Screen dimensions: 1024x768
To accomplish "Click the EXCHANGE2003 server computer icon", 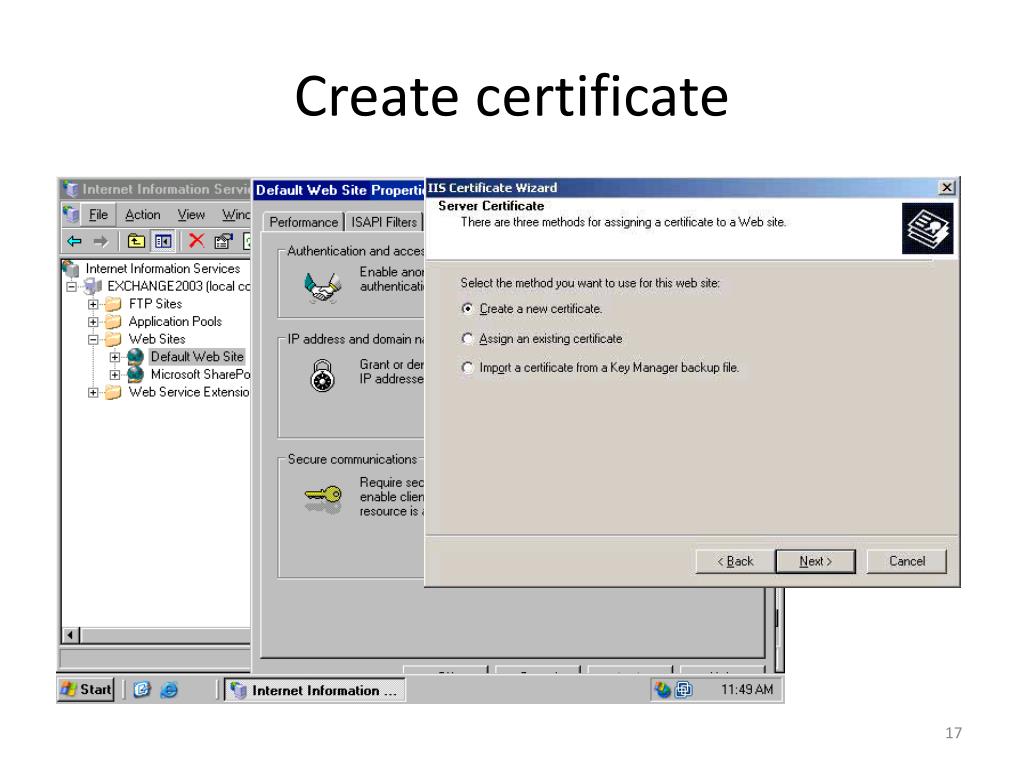I will [x=93, y=286].
